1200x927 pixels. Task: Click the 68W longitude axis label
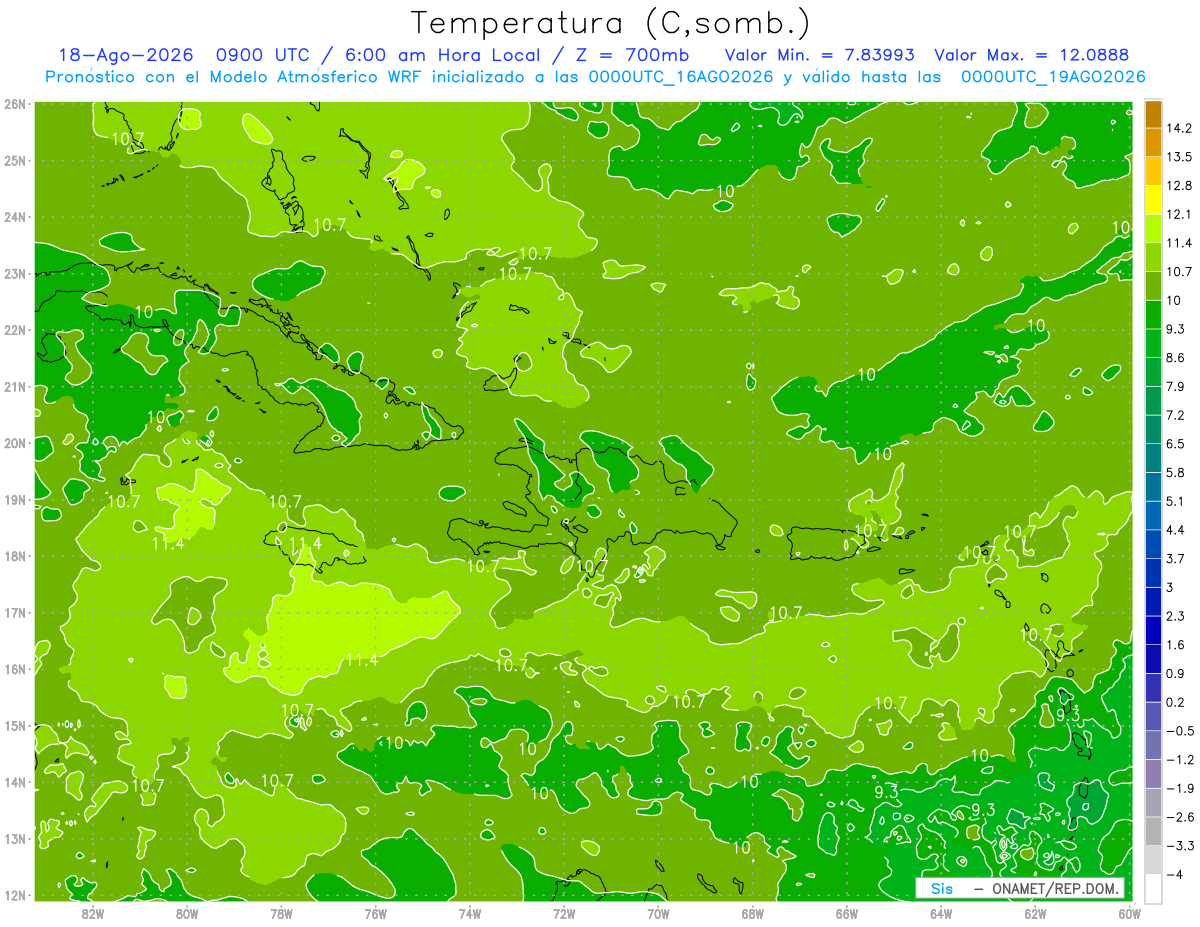tap(752, 913)
